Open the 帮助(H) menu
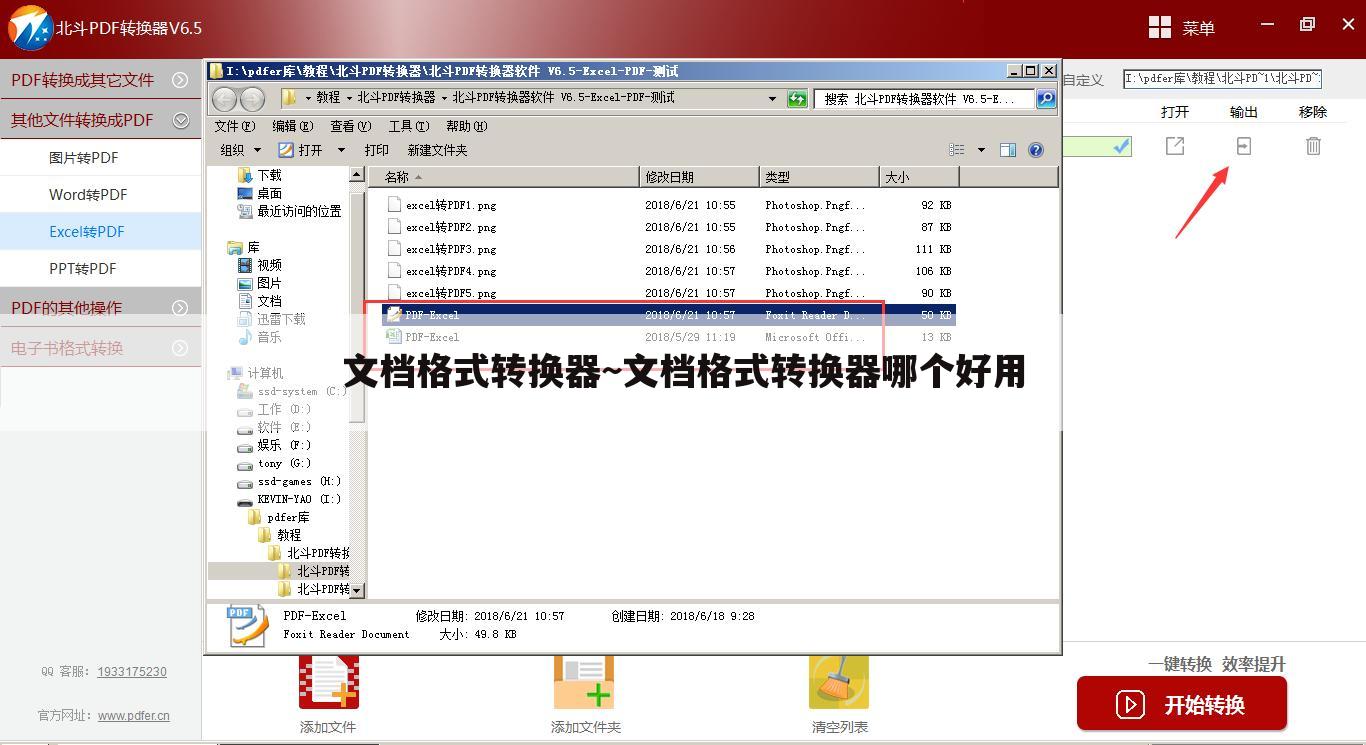This screenshot has height=745, width=1366. tap(467, 126)
